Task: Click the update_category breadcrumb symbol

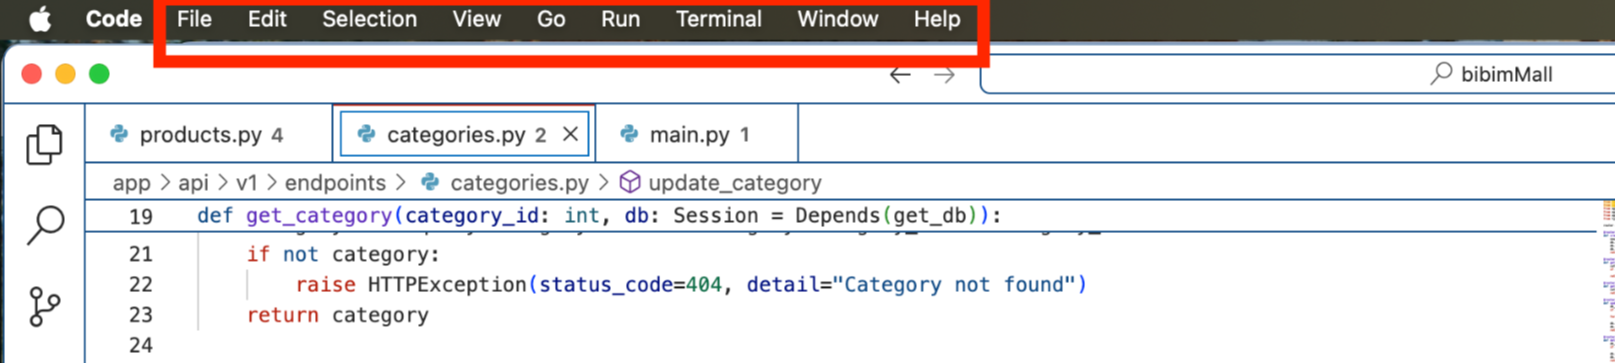Action: (721, 183)
